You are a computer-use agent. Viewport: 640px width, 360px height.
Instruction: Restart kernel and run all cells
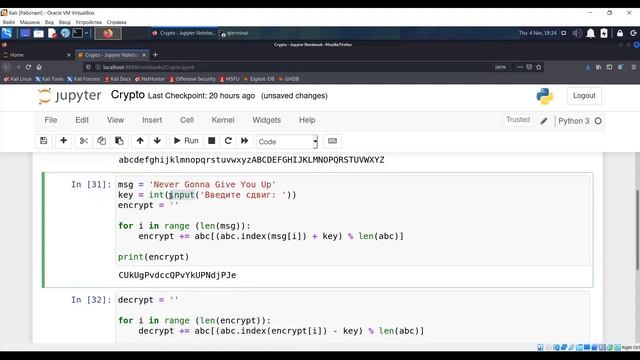[x=244, y=141]
